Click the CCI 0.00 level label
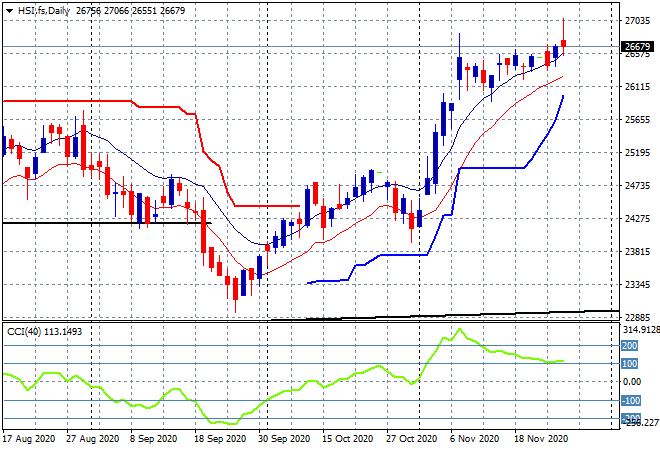Viewport: 660px width, 450px height. [632, 382]
